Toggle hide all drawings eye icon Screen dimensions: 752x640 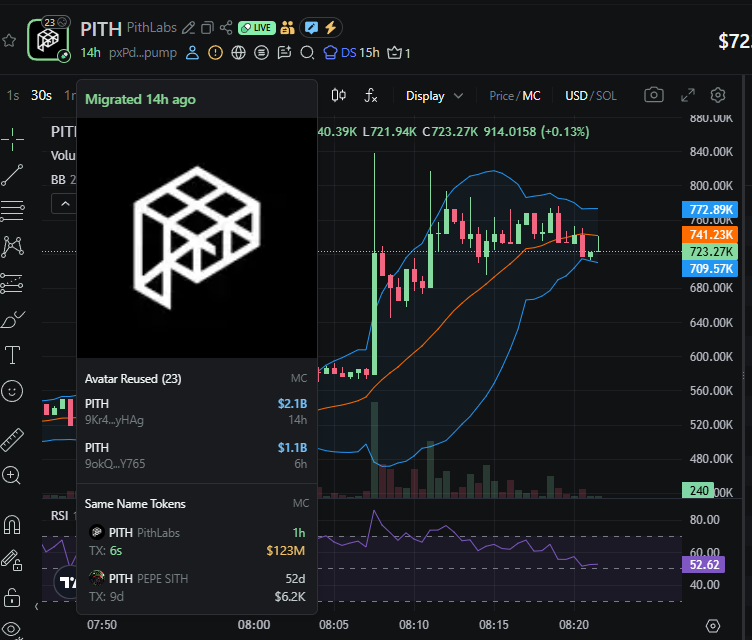click(x=12, y=629)
